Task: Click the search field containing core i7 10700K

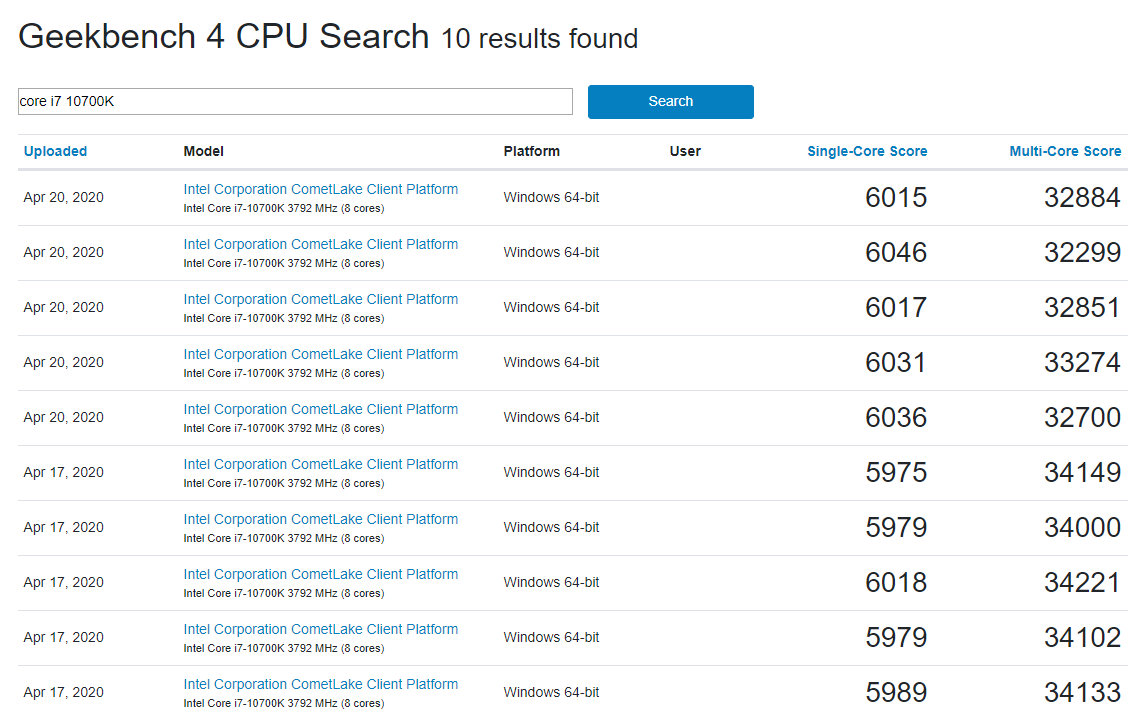Action: (295, 101)
